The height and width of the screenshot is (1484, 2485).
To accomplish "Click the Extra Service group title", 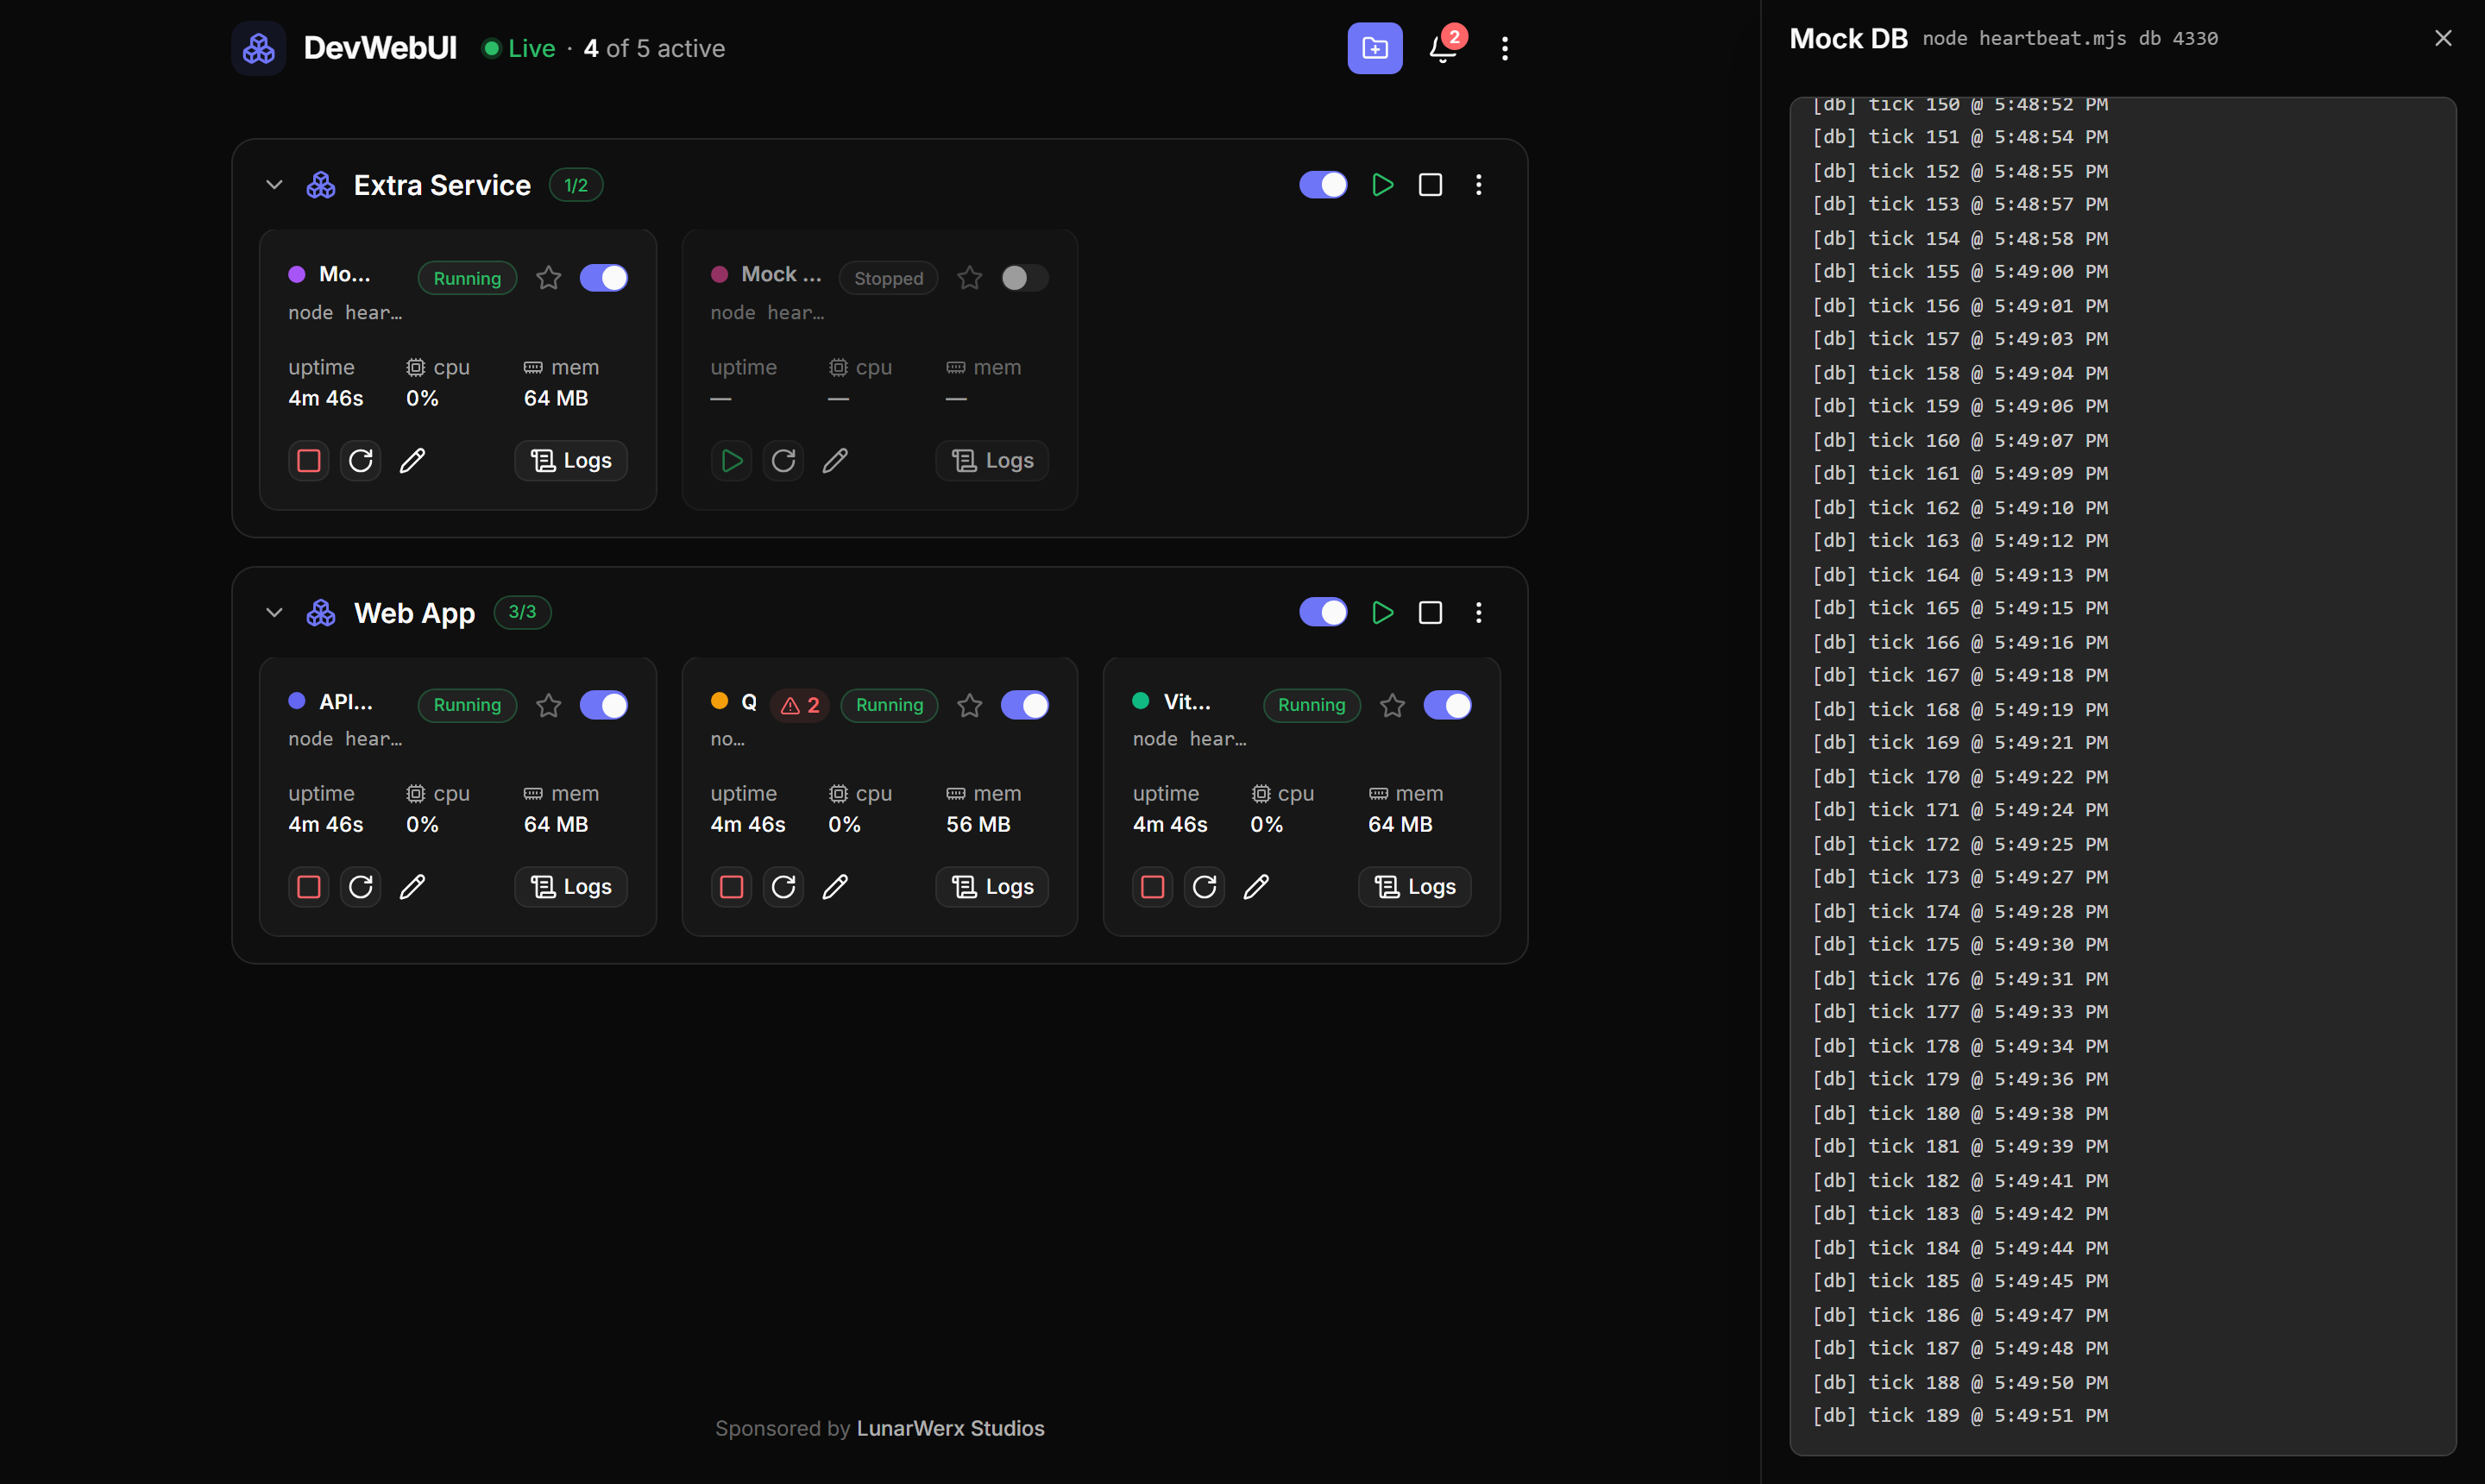I will (442, 185).
